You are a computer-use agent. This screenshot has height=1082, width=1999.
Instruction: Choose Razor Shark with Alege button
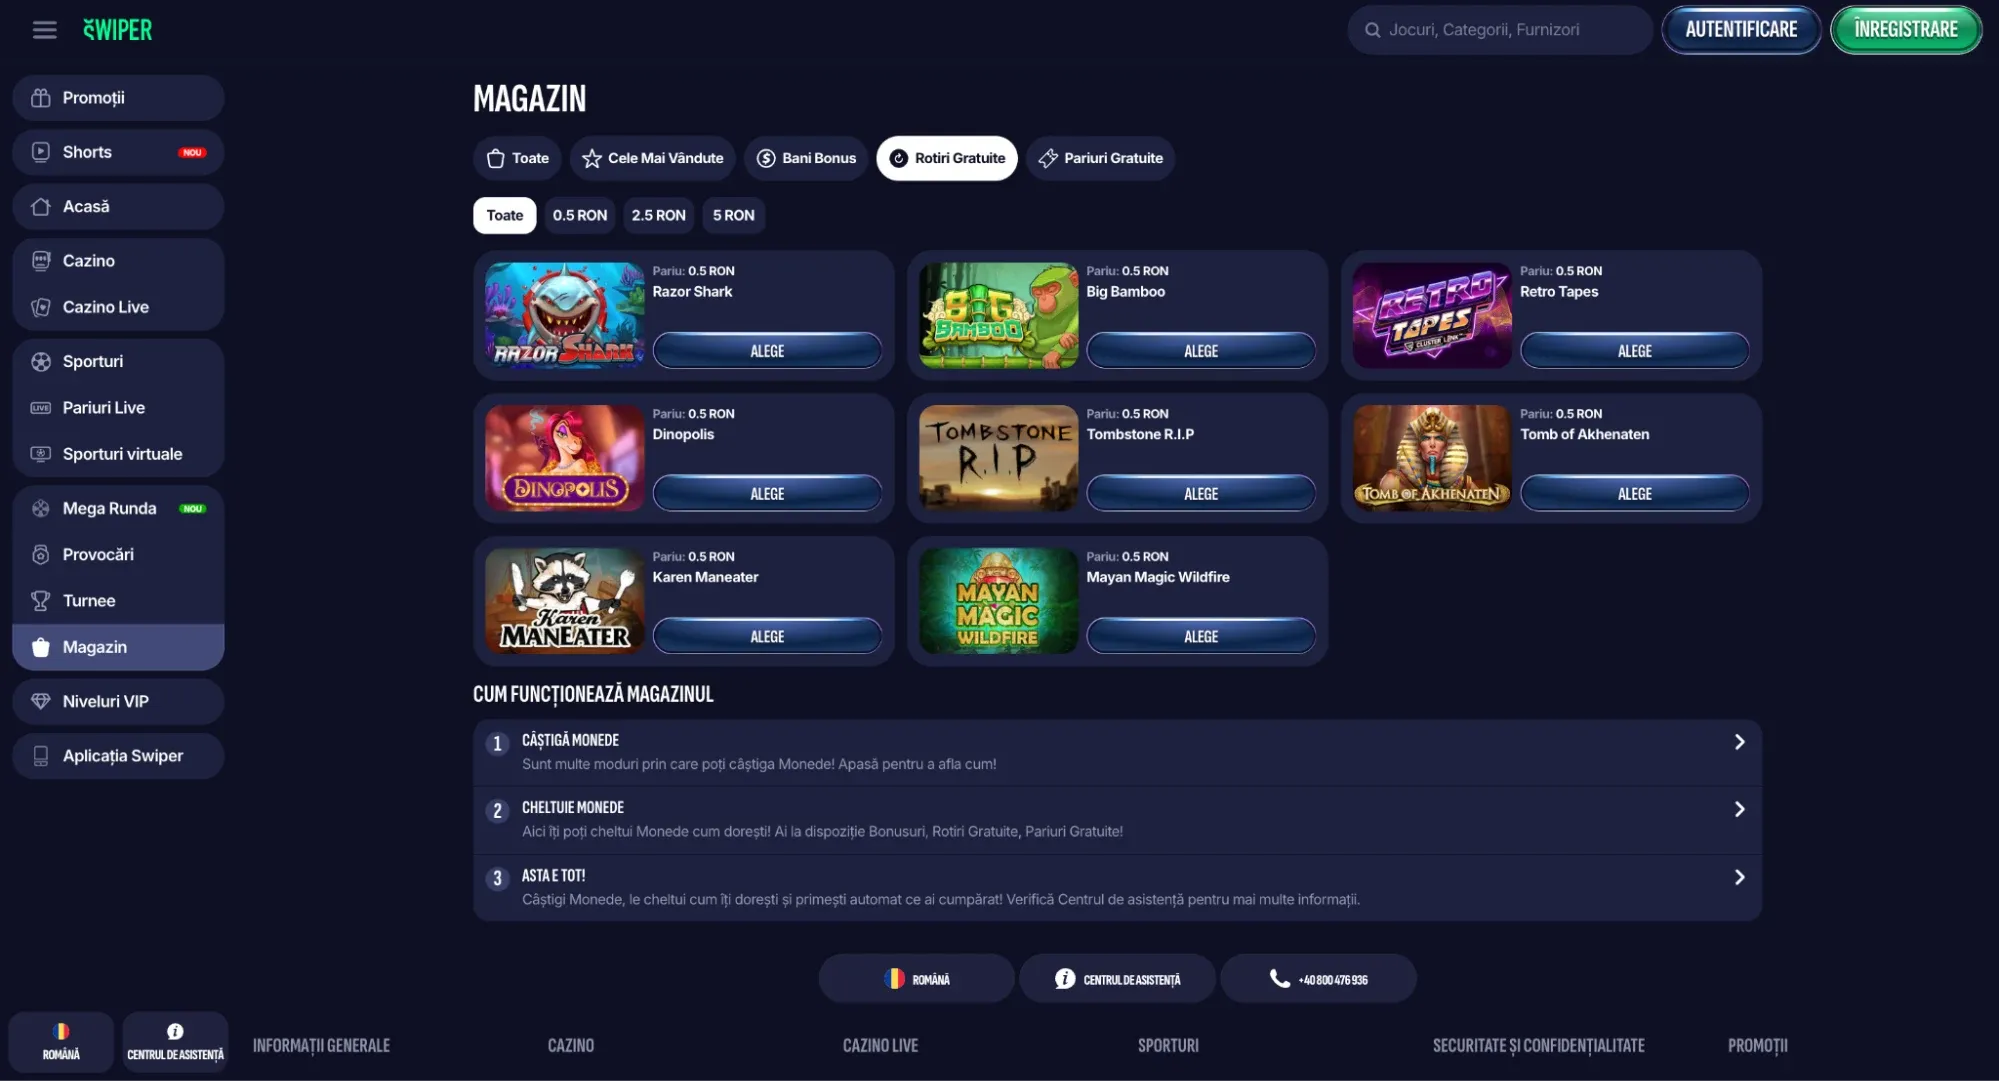tap(767, 351)
